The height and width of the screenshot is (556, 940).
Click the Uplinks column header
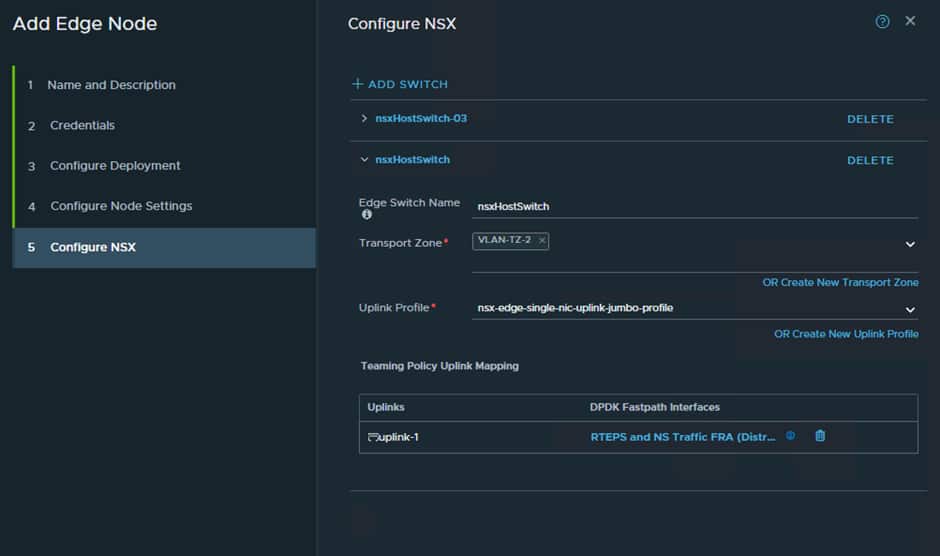click(x=385, y=407)
